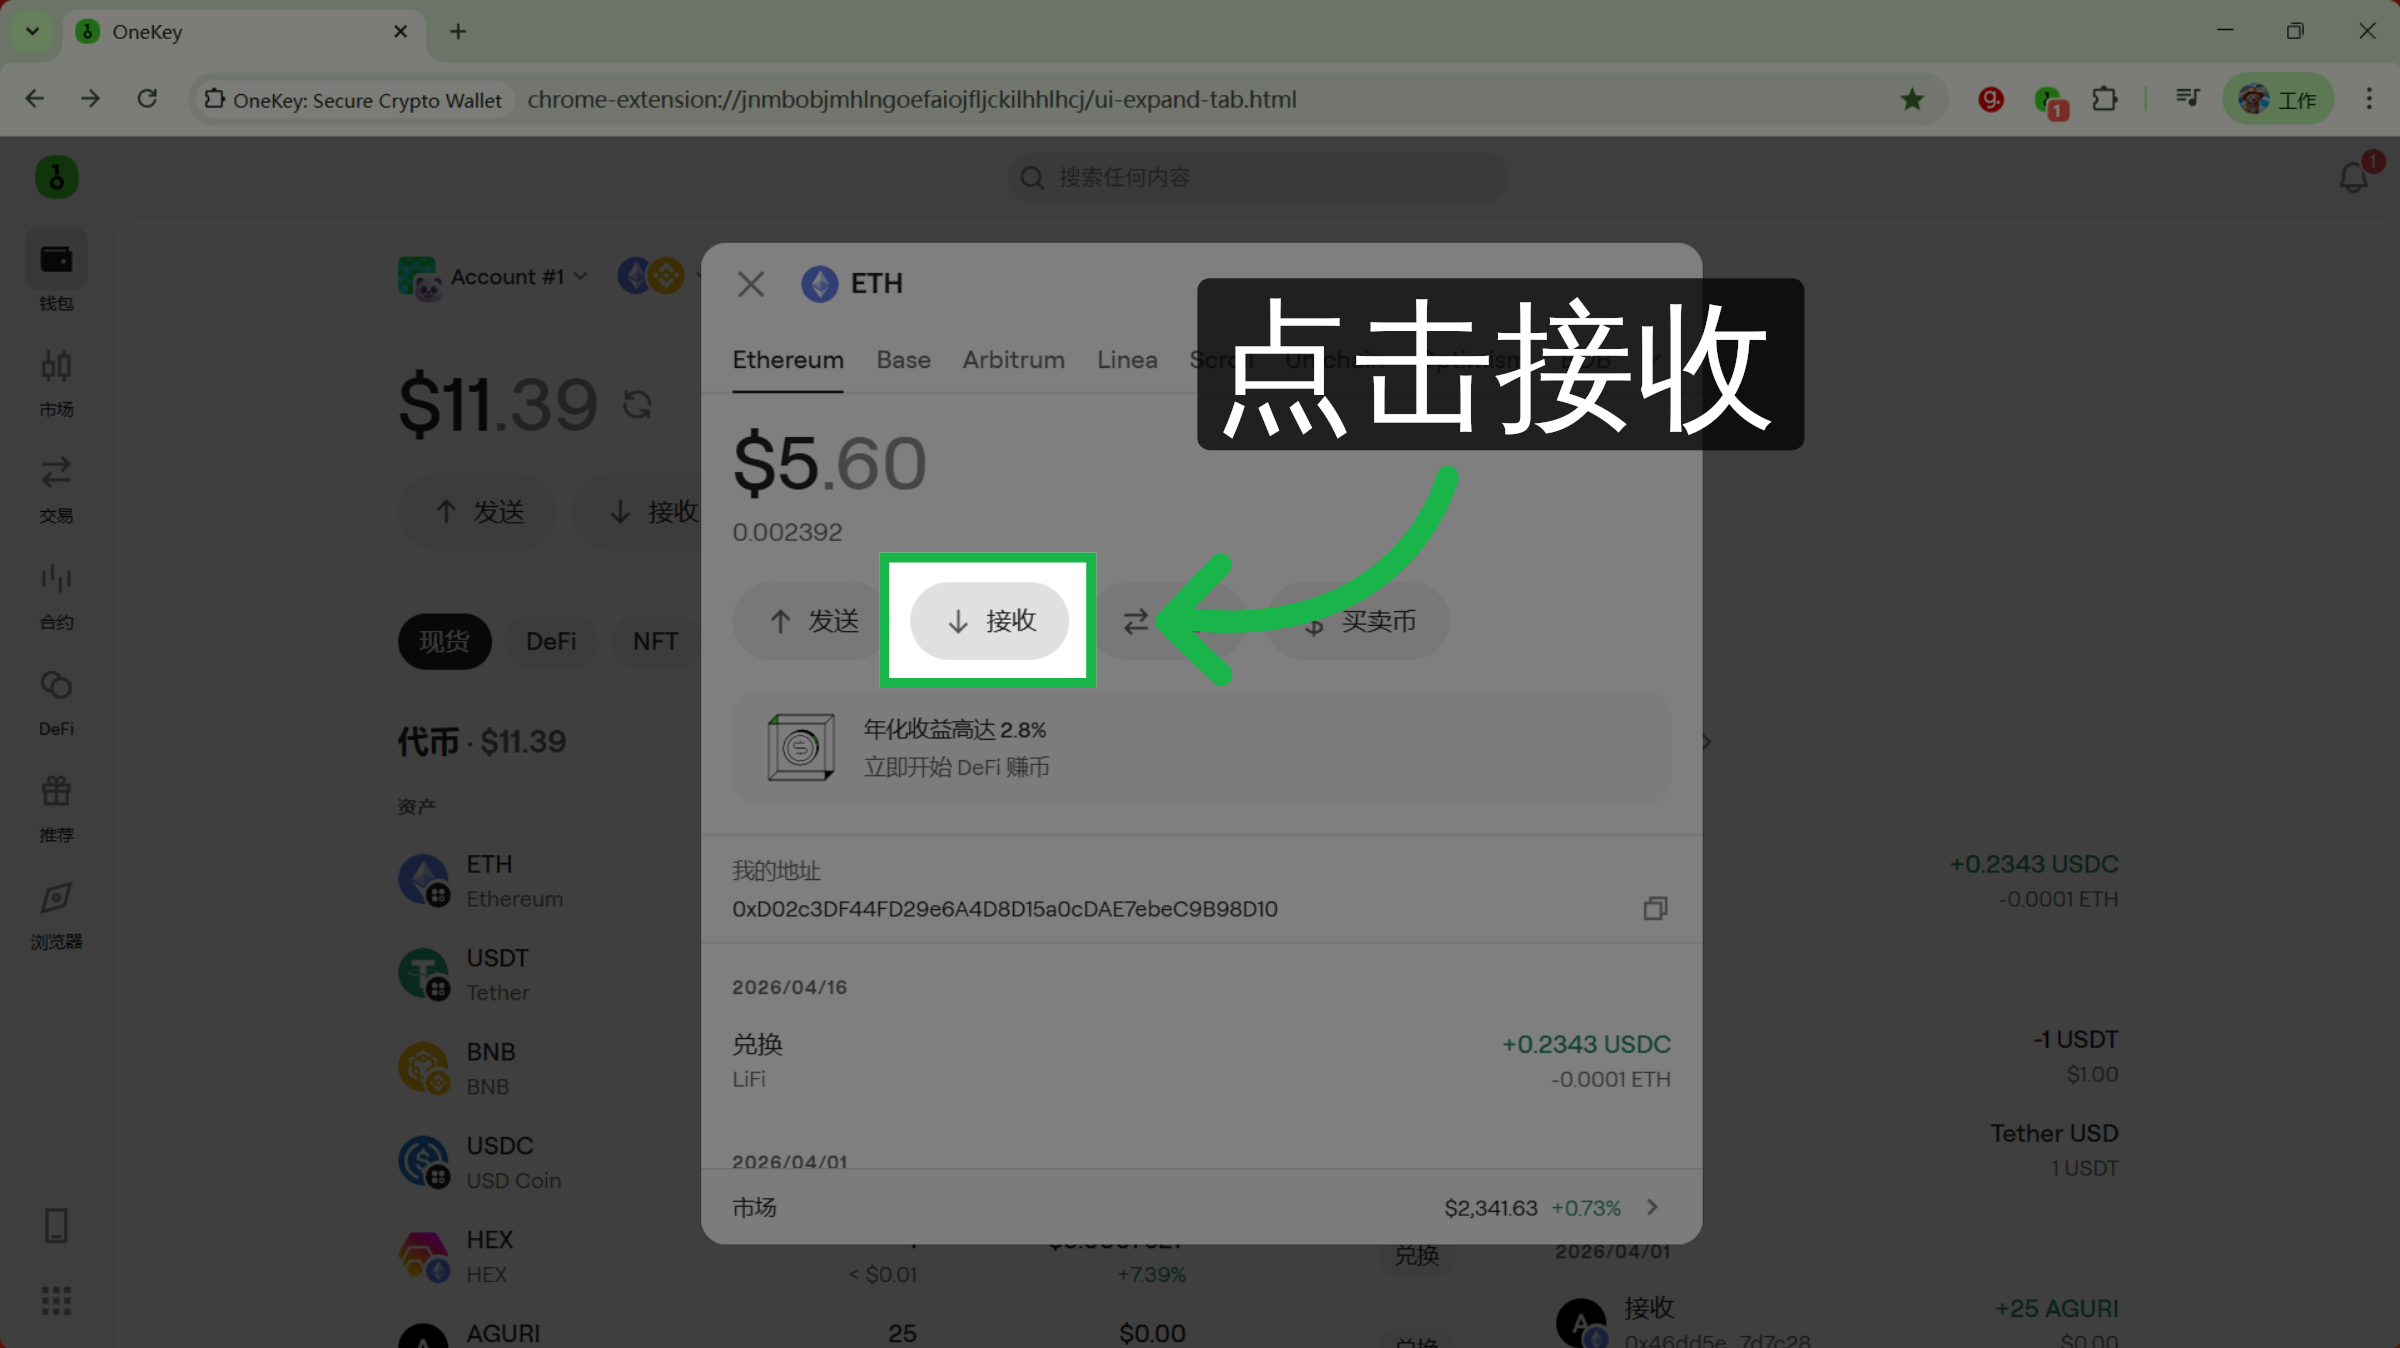2400x1348 pixels.
Task: Click the search box 搜索任何内容
Action: click(x=1258, y=178)
